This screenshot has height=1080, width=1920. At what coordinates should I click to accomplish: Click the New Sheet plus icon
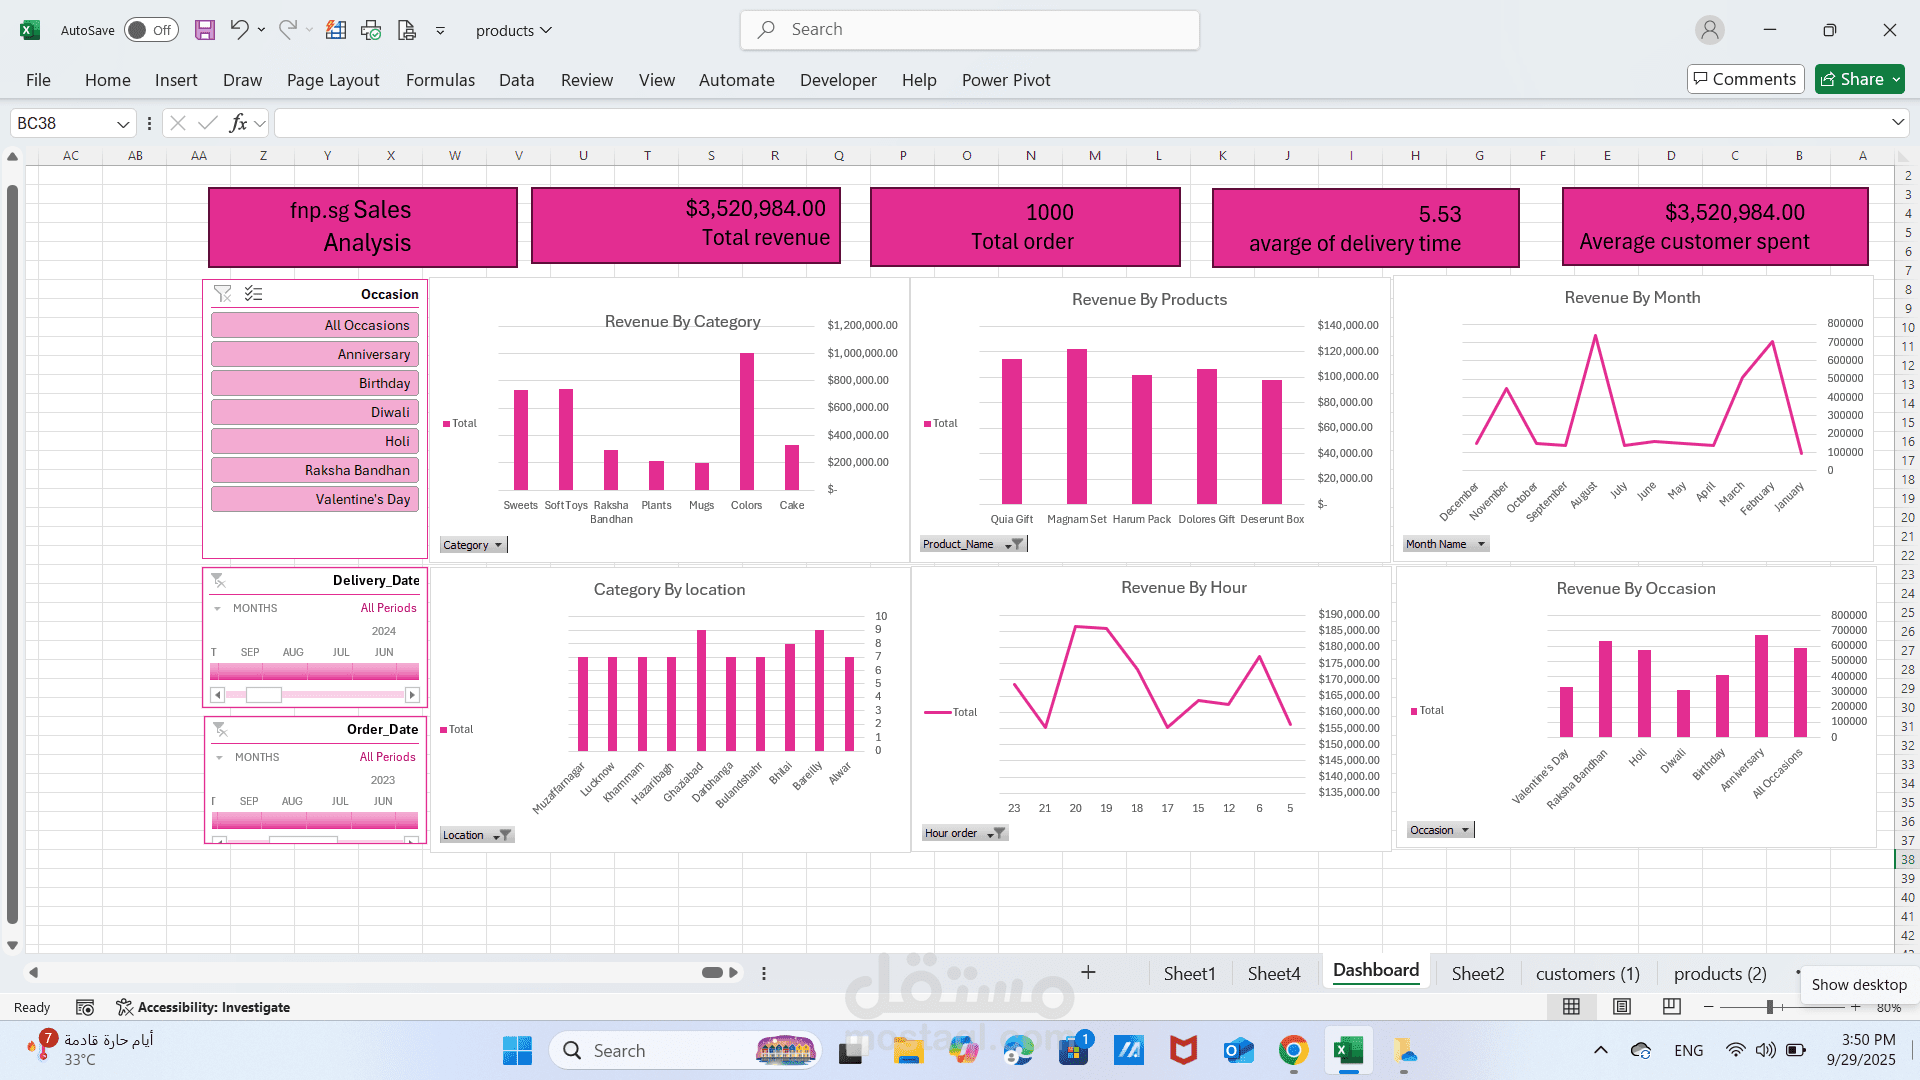click(x=1088, y=972)
